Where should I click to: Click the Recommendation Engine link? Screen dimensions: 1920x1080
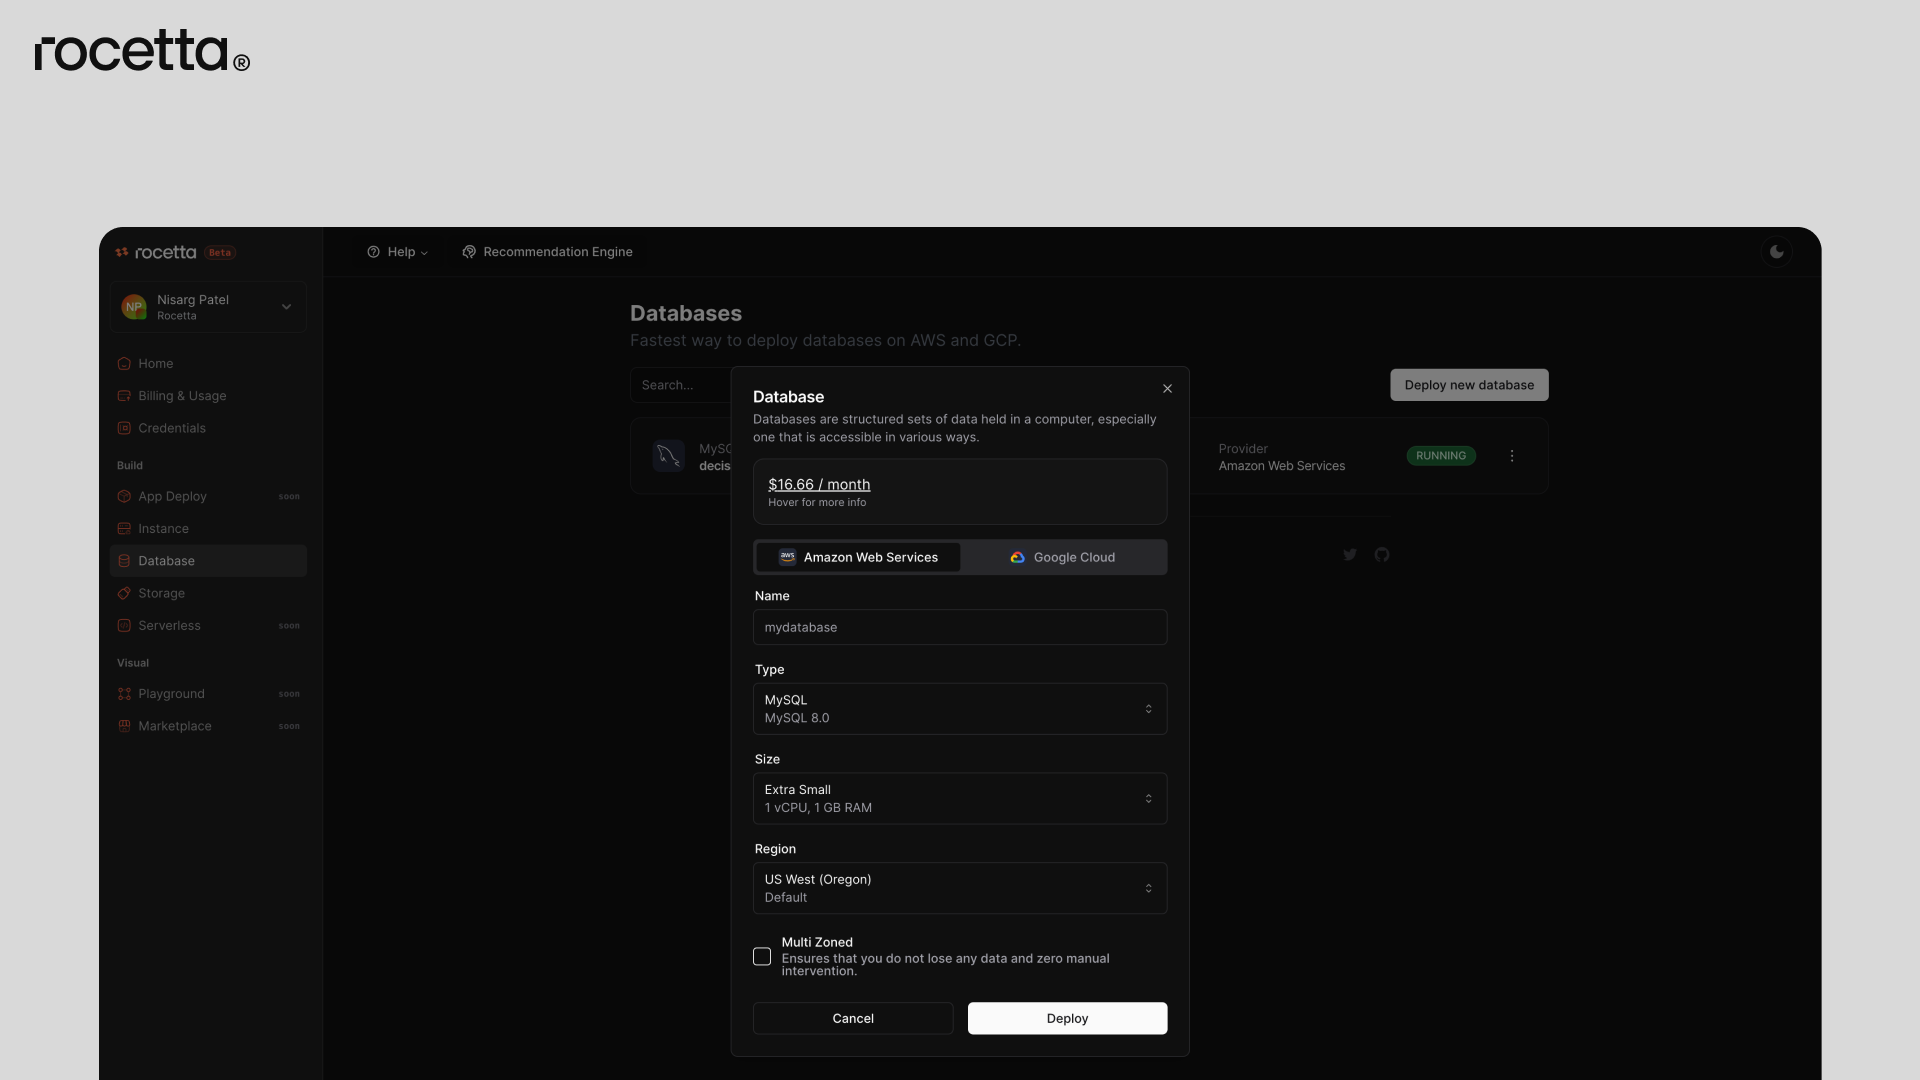(548, 252)
